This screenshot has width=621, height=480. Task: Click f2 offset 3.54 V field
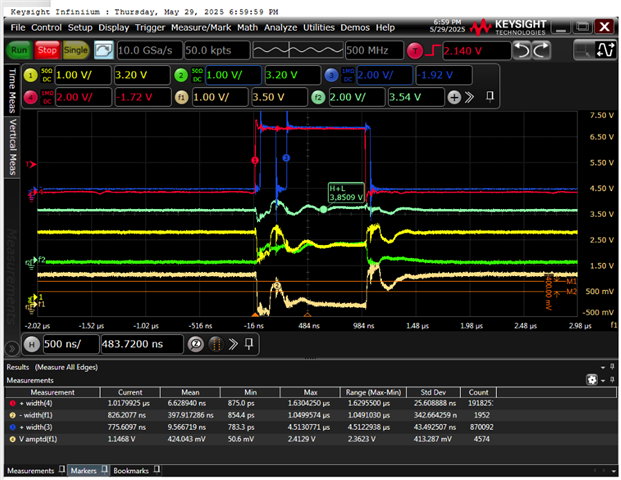coord(416,97)
